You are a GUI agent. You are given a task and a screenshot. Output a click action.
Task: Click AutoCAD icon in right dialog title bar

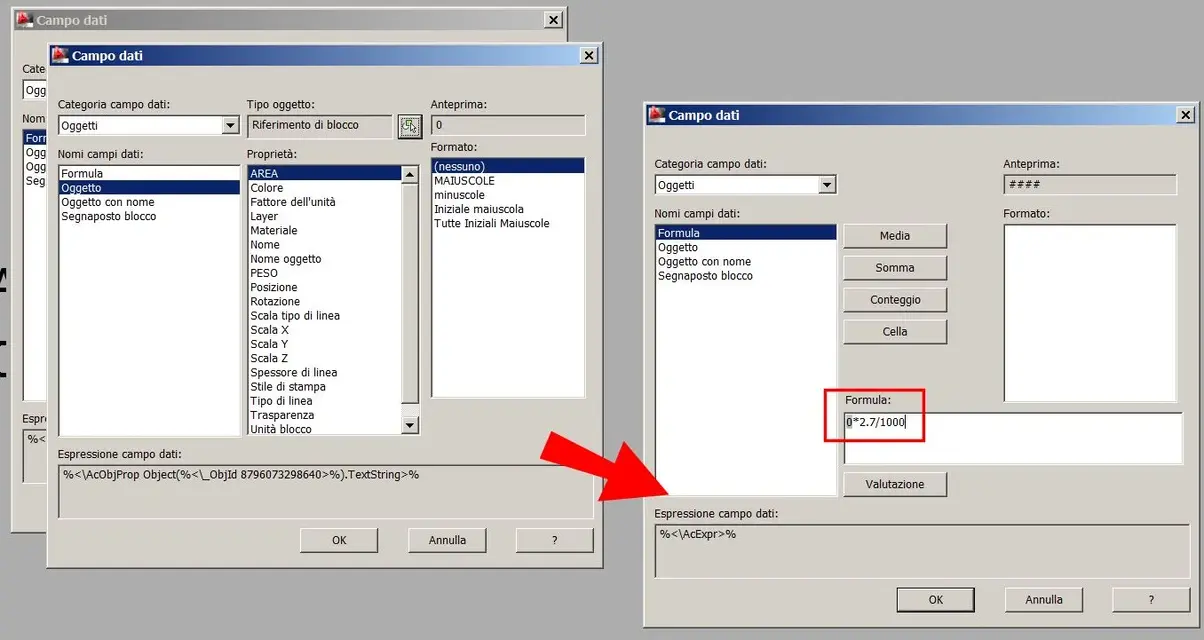pos(657,115)
